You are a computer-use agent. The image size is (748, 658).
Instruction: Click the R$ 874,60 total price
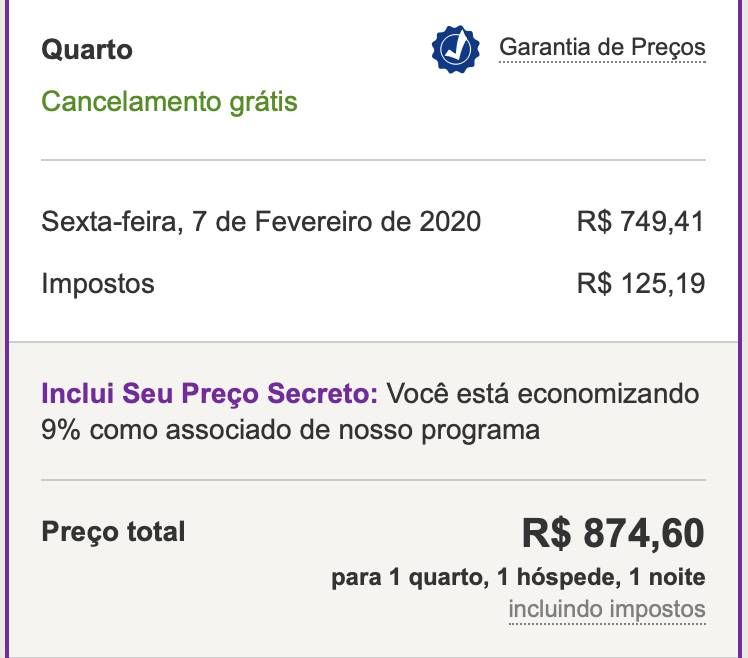click(613, 533)
